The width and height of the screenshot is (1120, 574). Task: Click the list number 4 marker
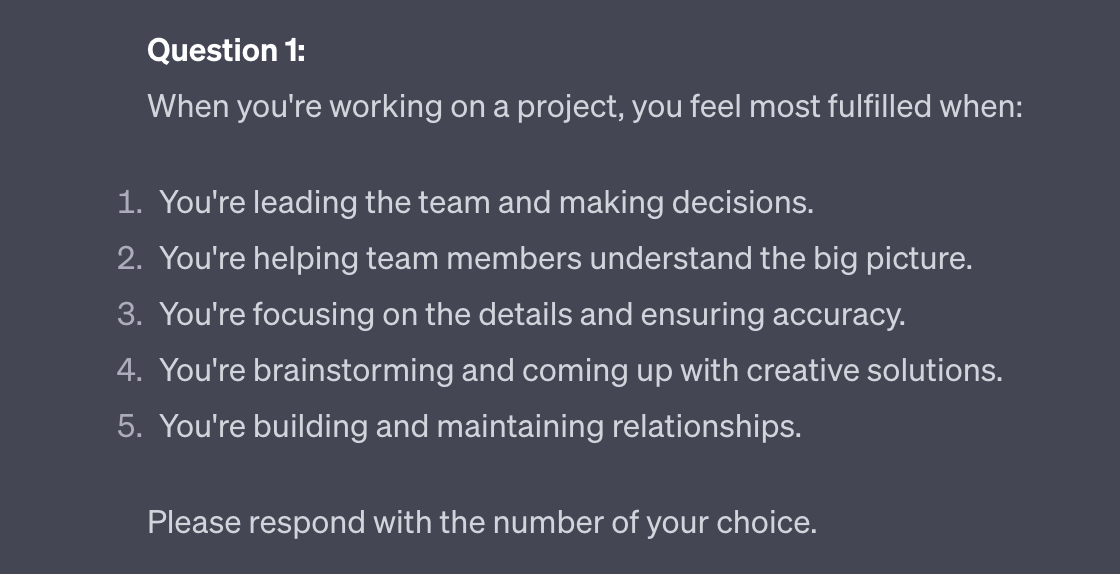[x=130, y=371]
